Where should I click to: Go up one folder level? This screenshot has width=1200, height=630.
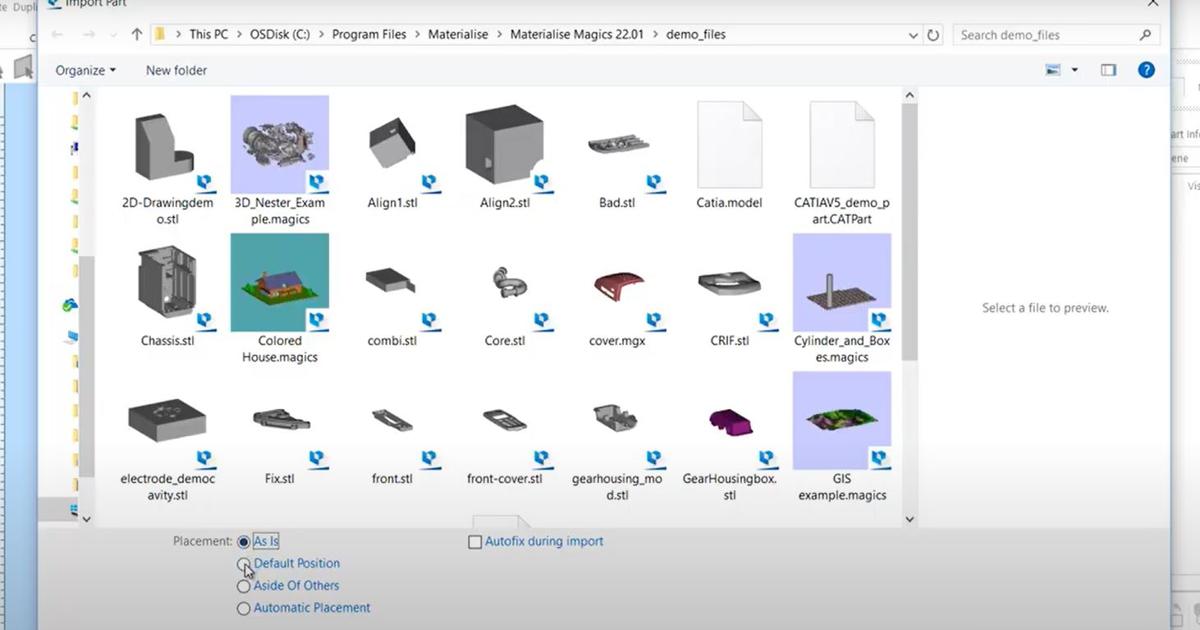coord(137,35)
